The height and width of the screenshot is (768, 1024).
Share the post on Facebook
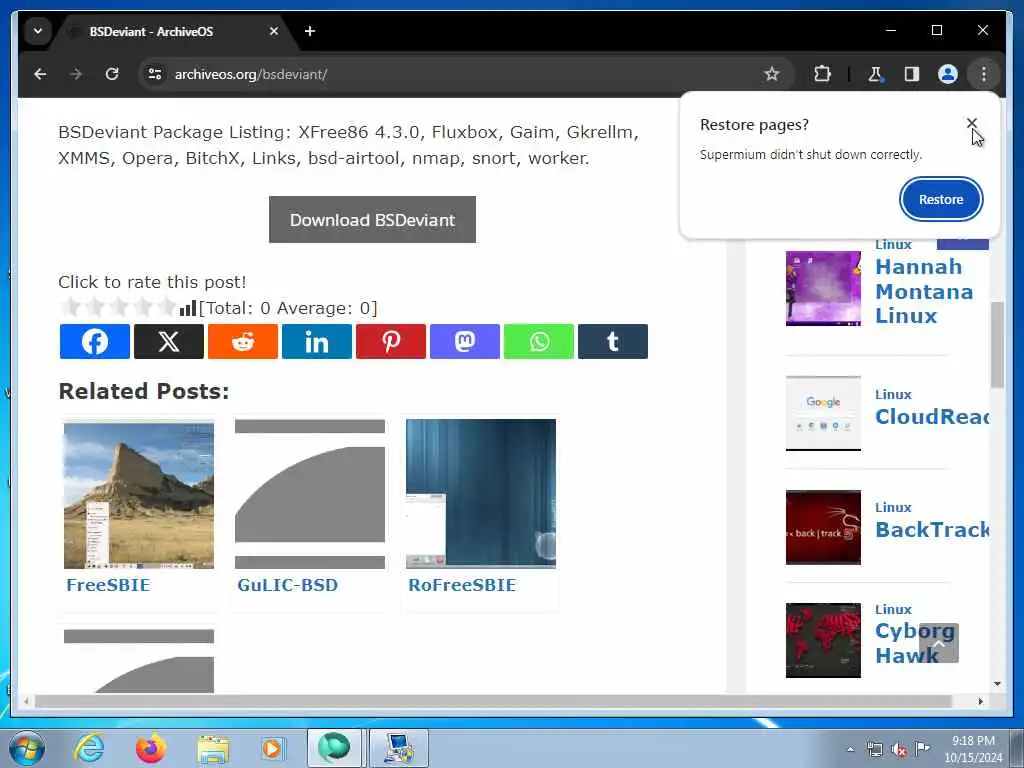95,342
